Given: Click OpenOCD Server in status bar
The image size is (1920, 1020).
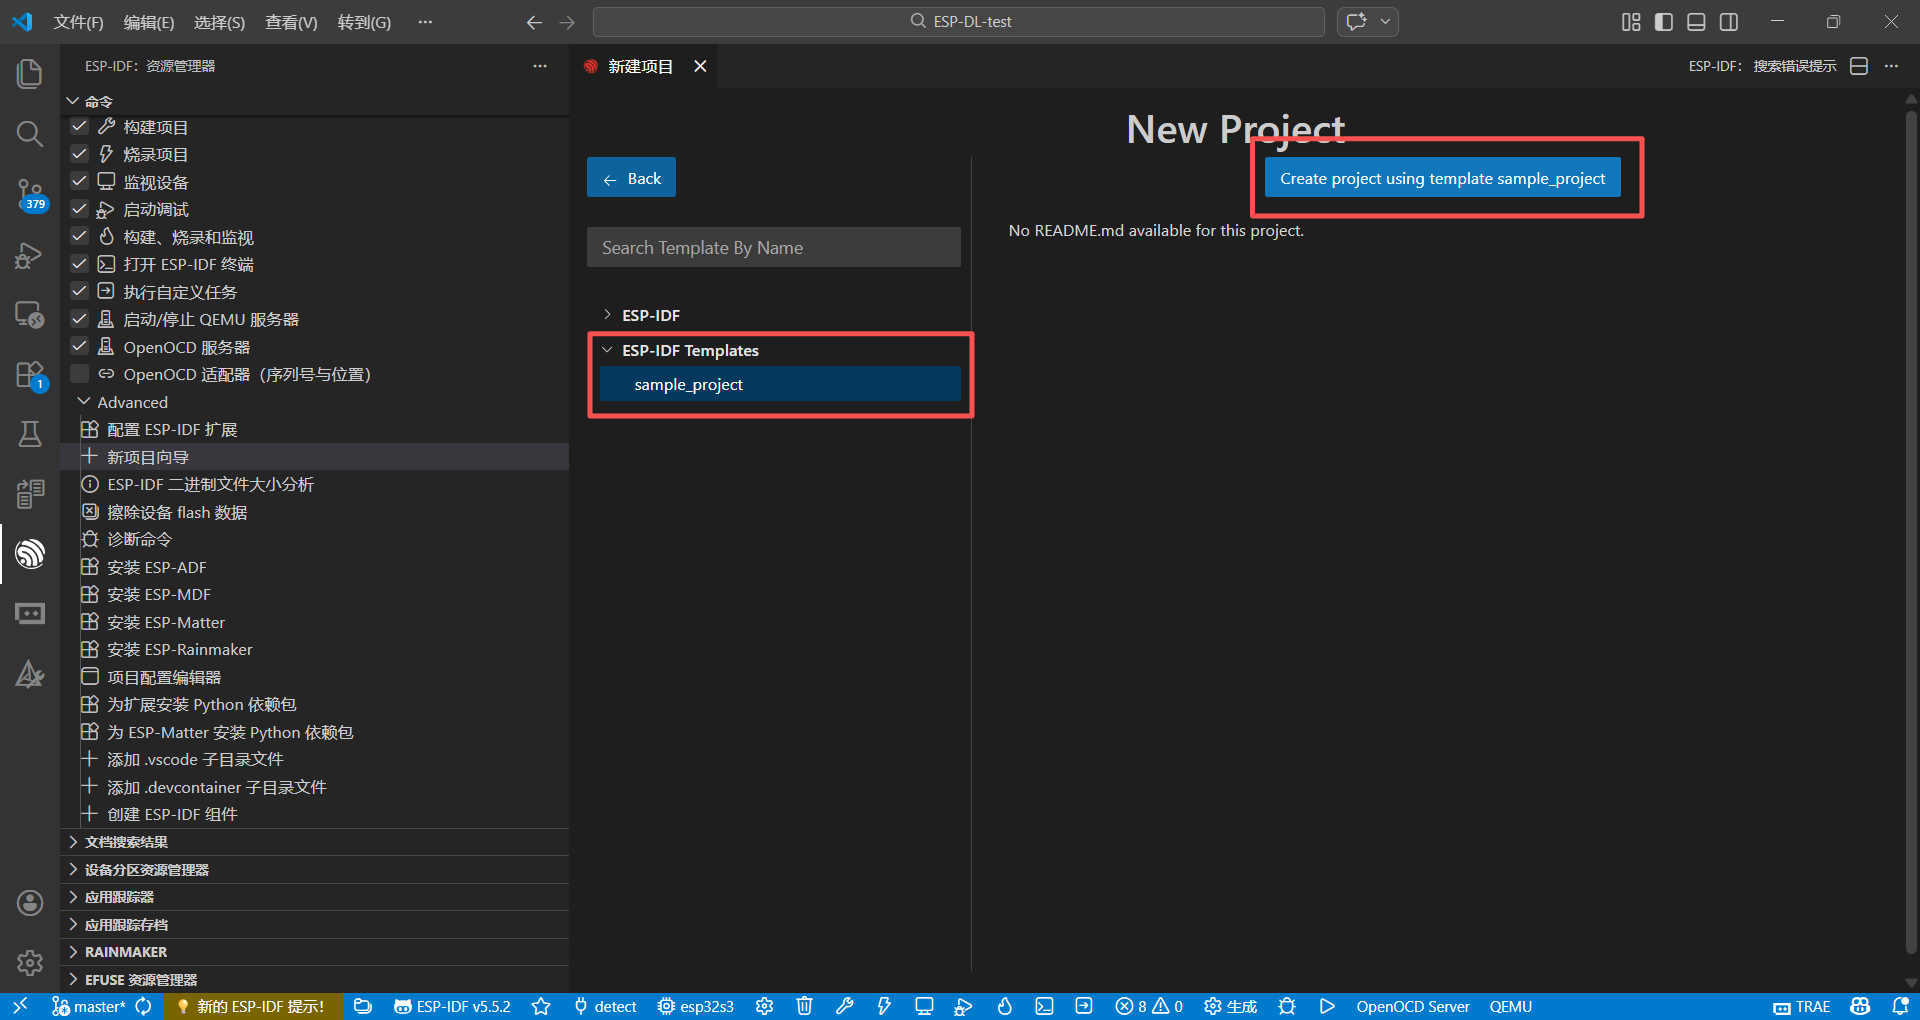Looking at the screenshot, I should tap(1413, 1006).
